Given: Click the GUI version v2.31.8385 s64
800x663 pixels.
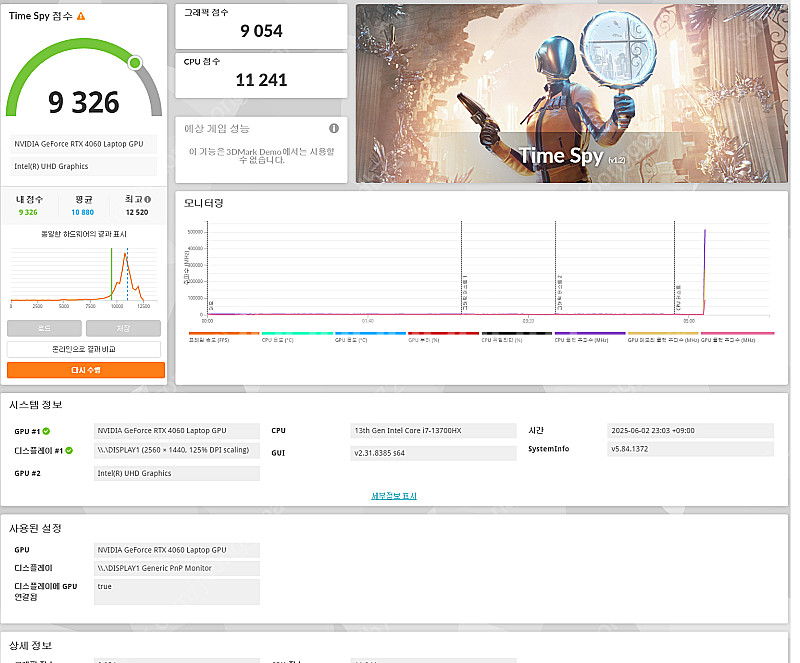Looking at the screenshot, I should pos(433,453).
